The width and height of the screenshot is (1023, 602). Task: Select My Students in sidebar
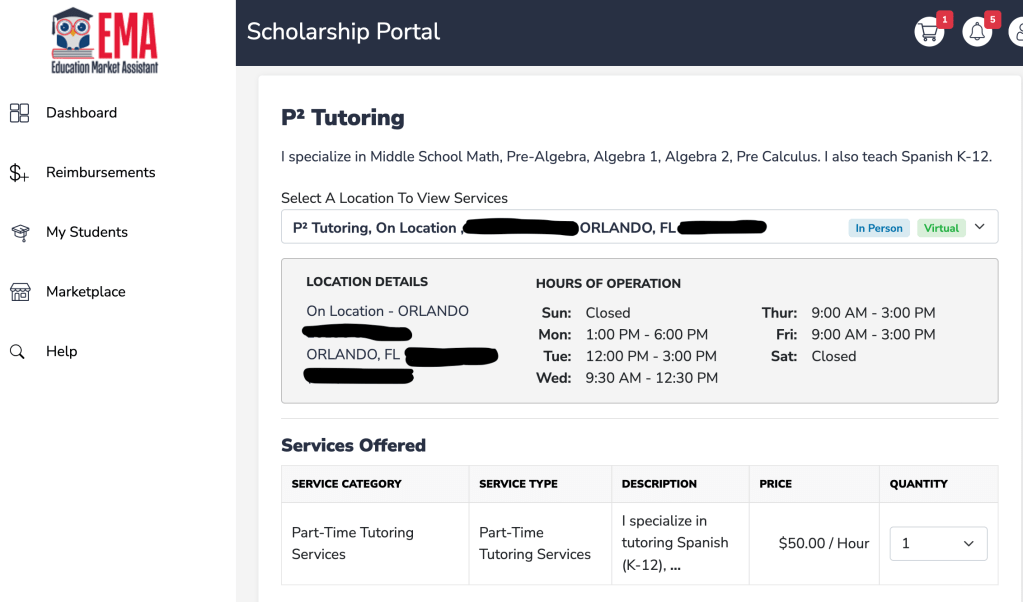coord(87,232)
